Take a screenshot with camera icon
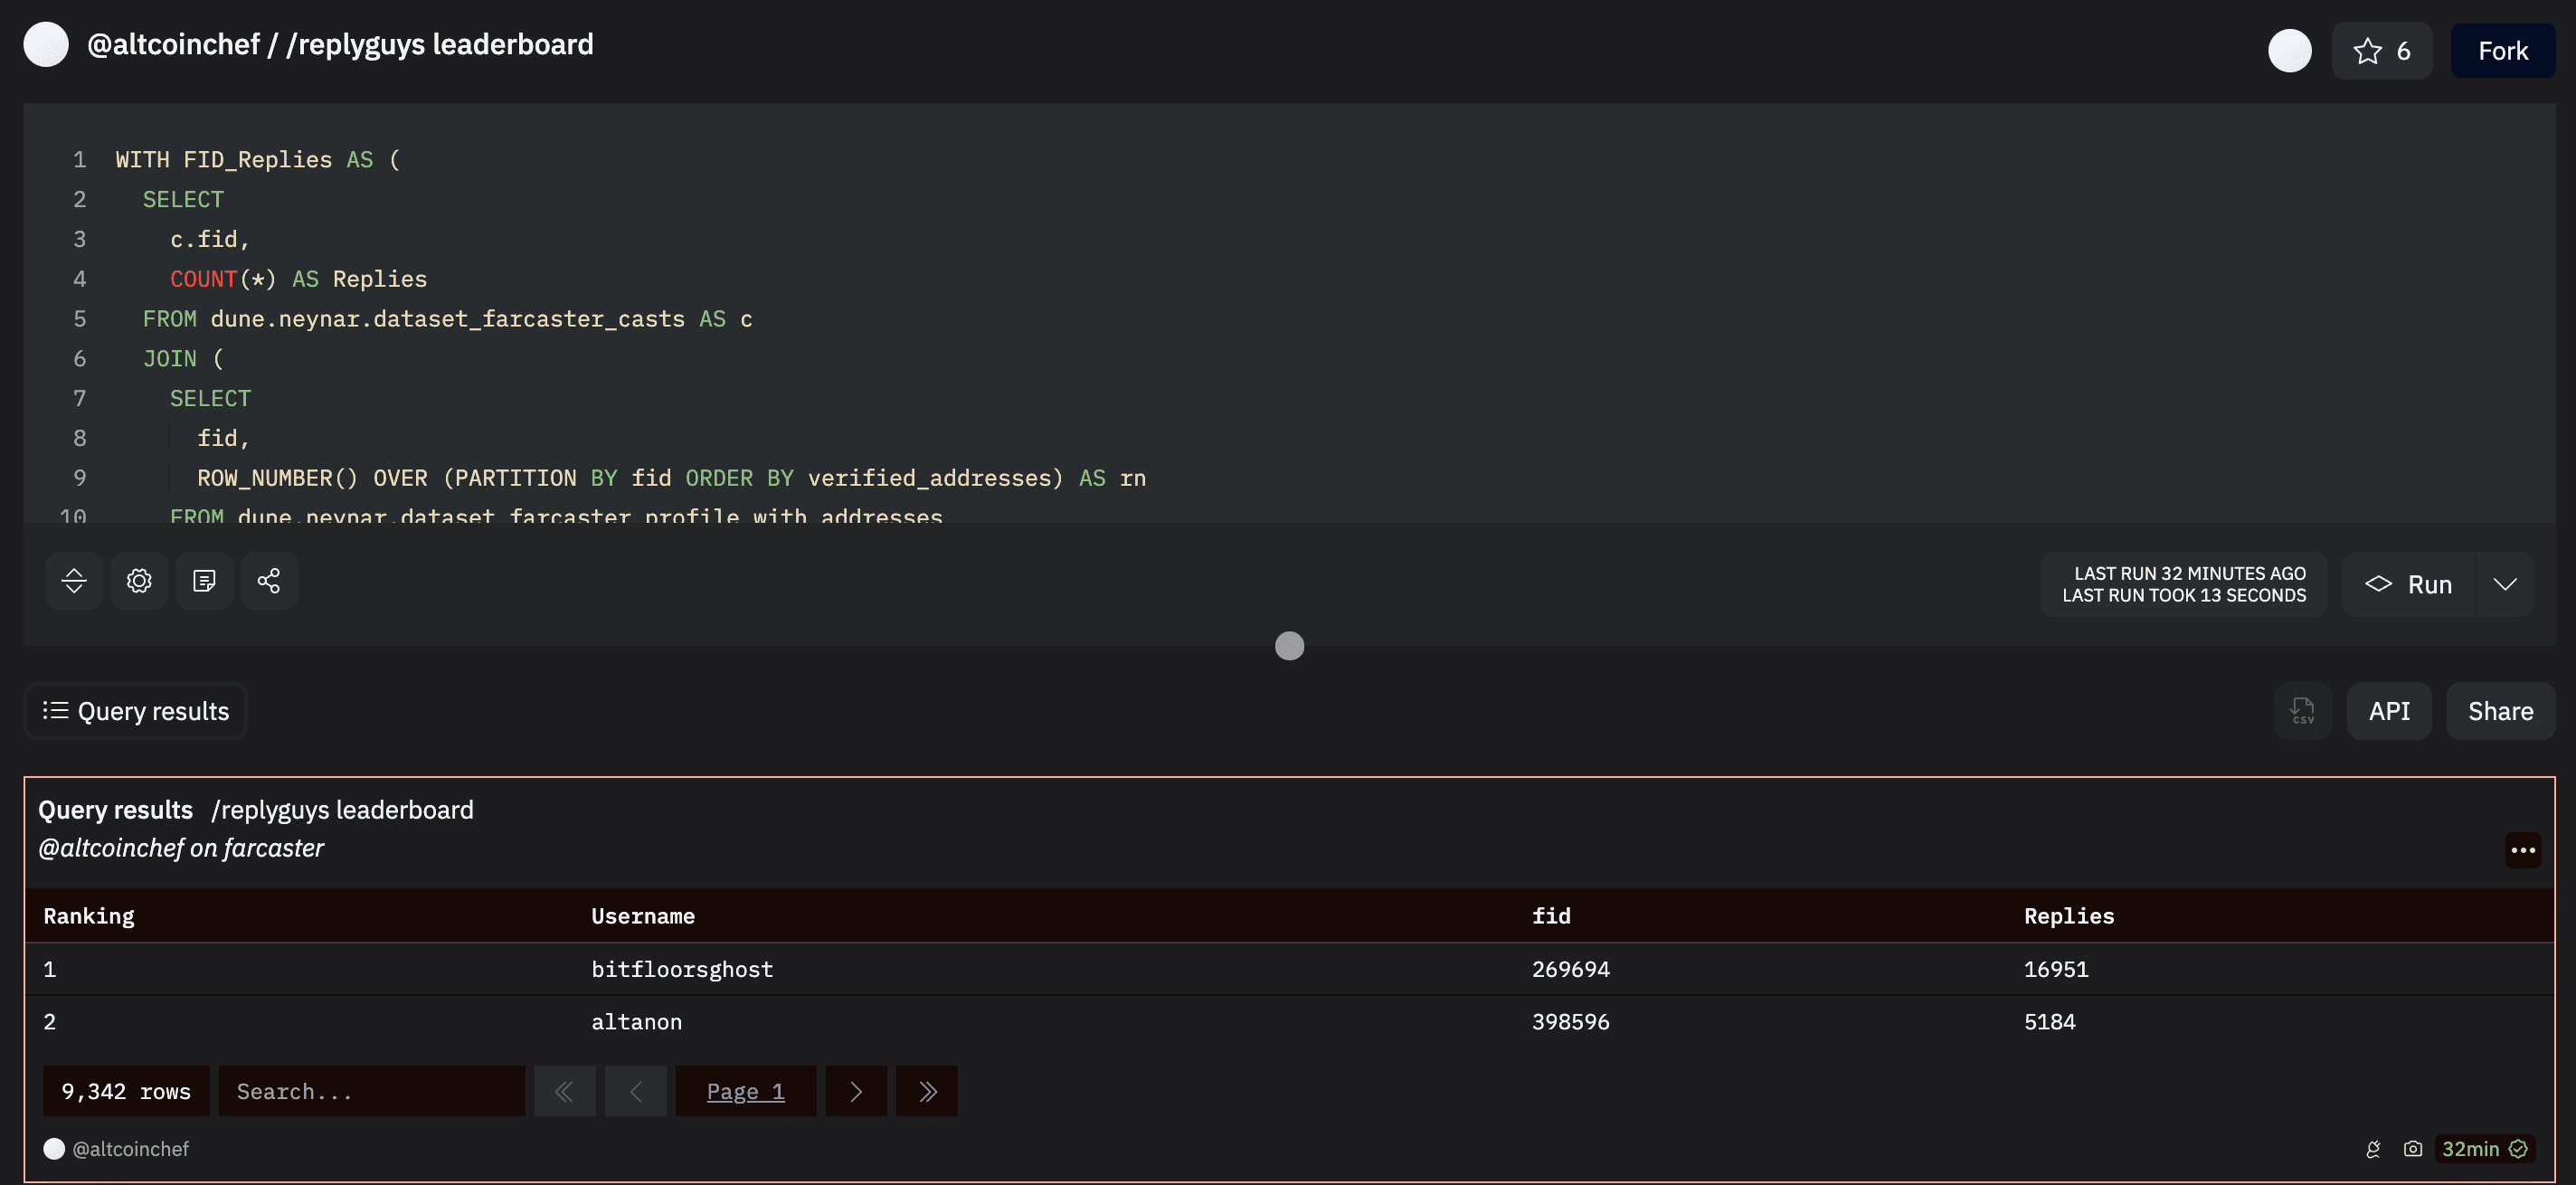Image resolution: width=2576 pixels, height=1185 pixels. [2413, 1149]
